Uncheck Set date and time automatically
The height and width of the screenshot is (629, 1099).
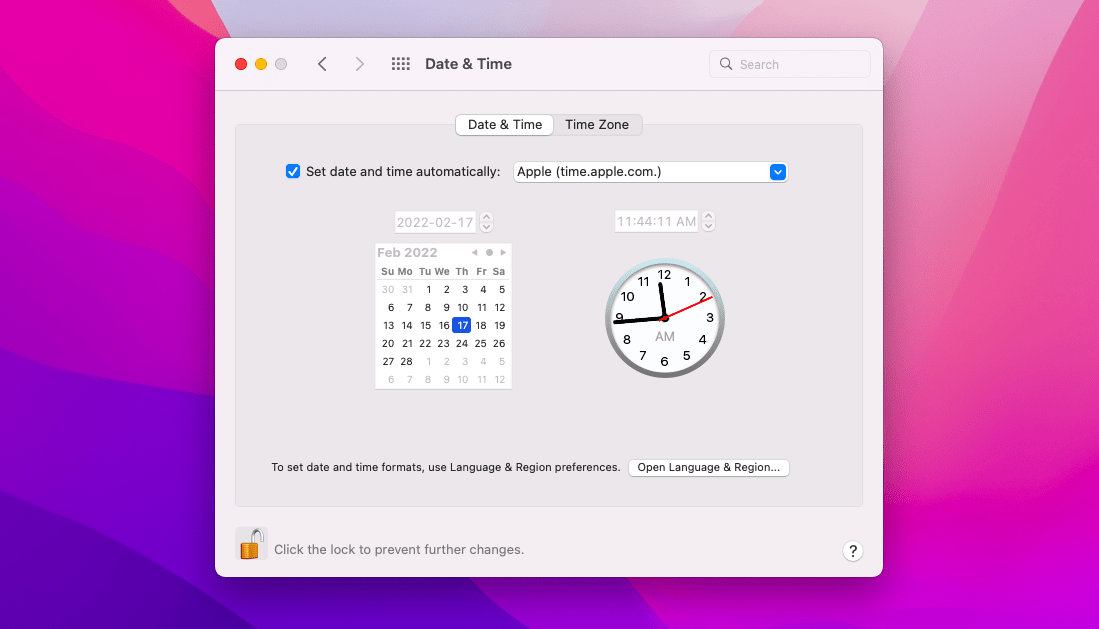[292, 171]
